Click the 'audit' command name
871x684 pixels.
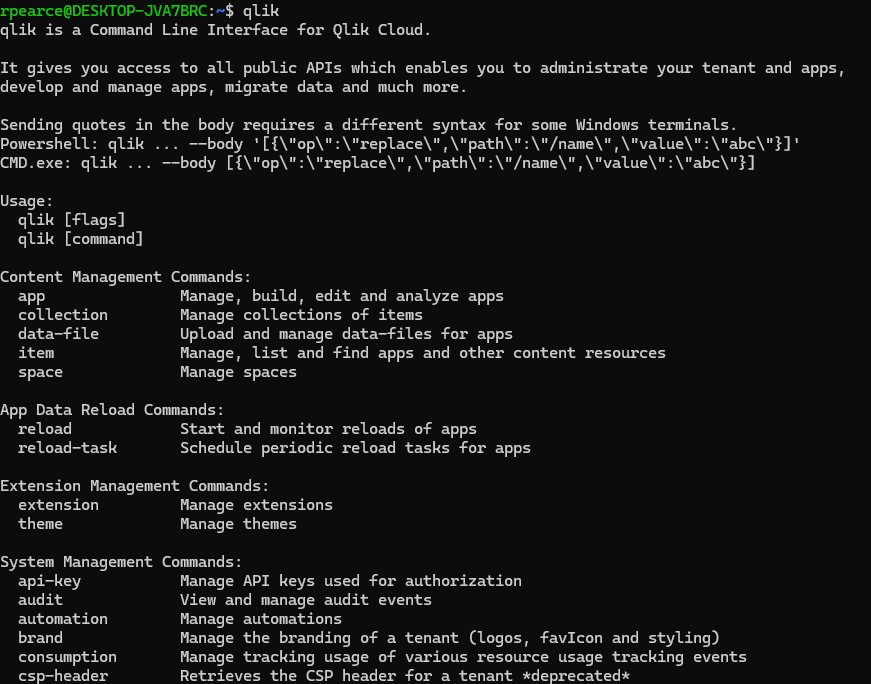pyautogui.click(x=40, y=600)
